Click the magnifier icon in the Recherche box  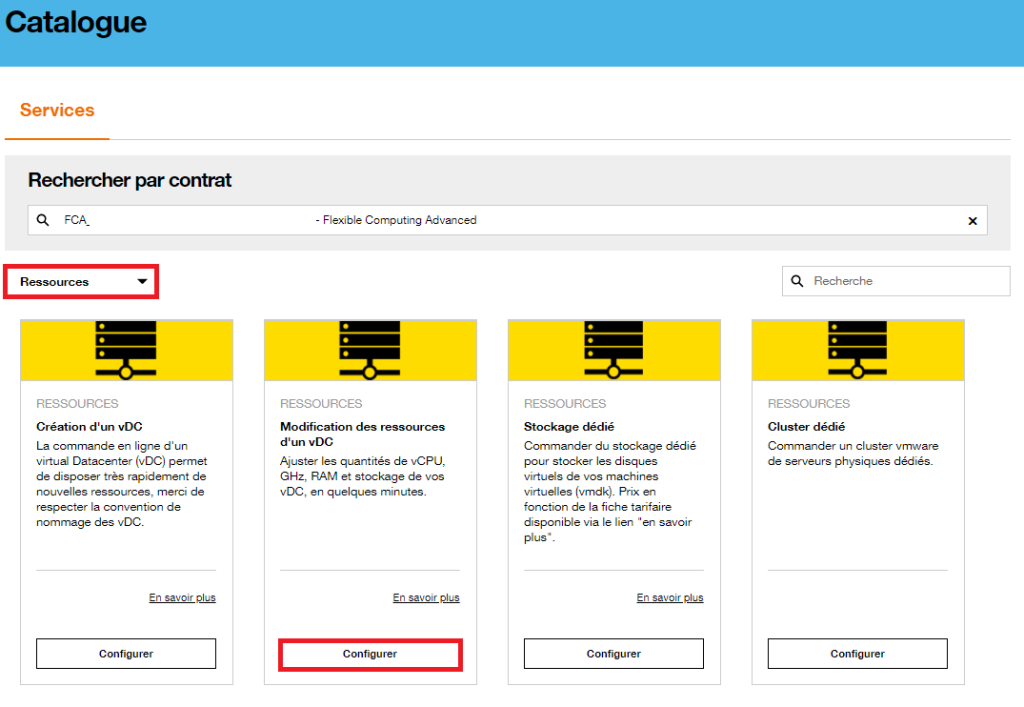click(x=797, y=281)
